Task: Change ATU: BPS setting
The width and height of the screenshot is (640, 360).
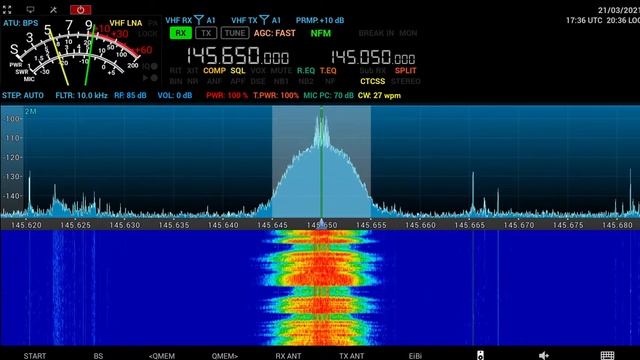Action: click(x=21, y=23)
